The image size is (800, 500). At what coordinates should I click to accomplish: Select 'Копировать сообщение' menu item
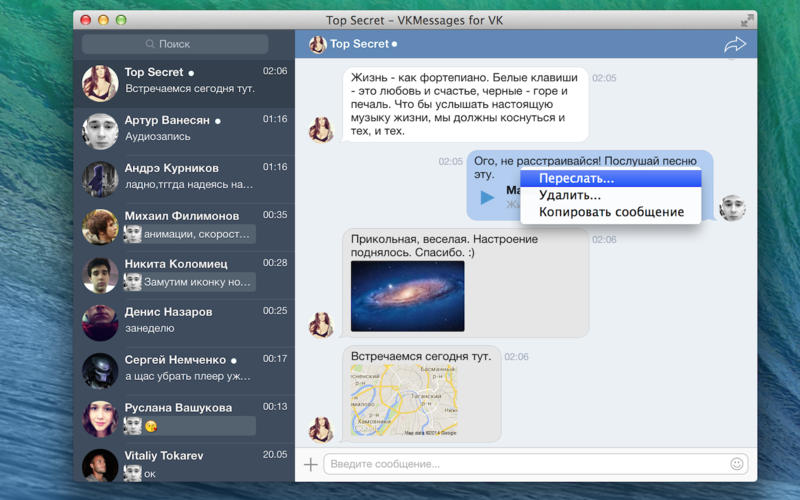[610, 212]
